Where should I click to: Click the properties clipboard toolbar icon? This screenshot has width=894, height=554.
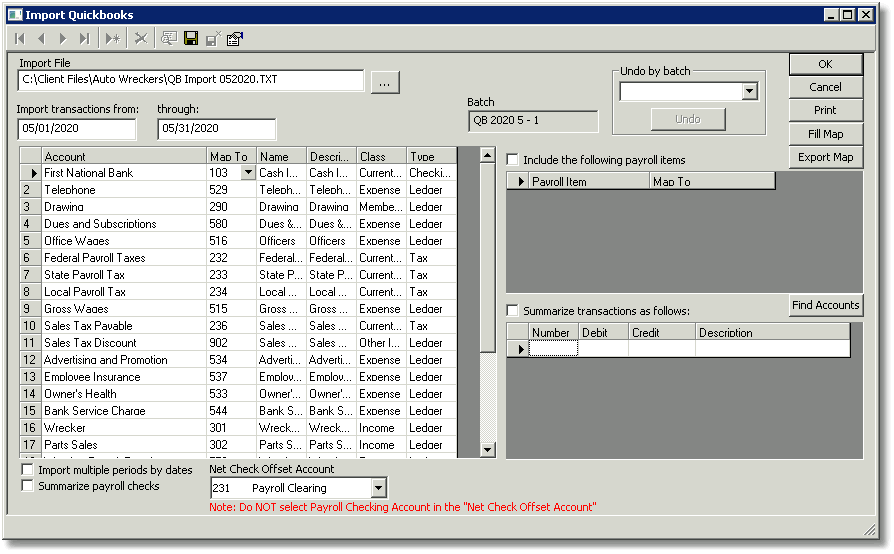point(235,39)
